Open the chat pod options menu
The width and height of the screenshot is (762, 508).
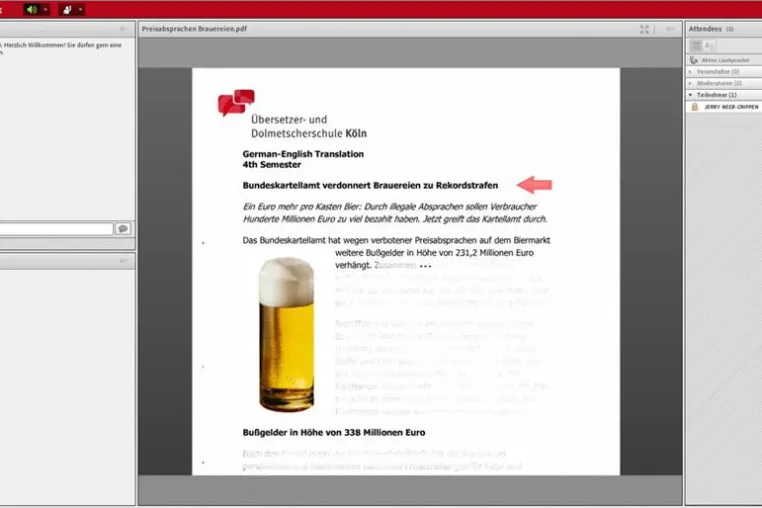coord(123,29)
